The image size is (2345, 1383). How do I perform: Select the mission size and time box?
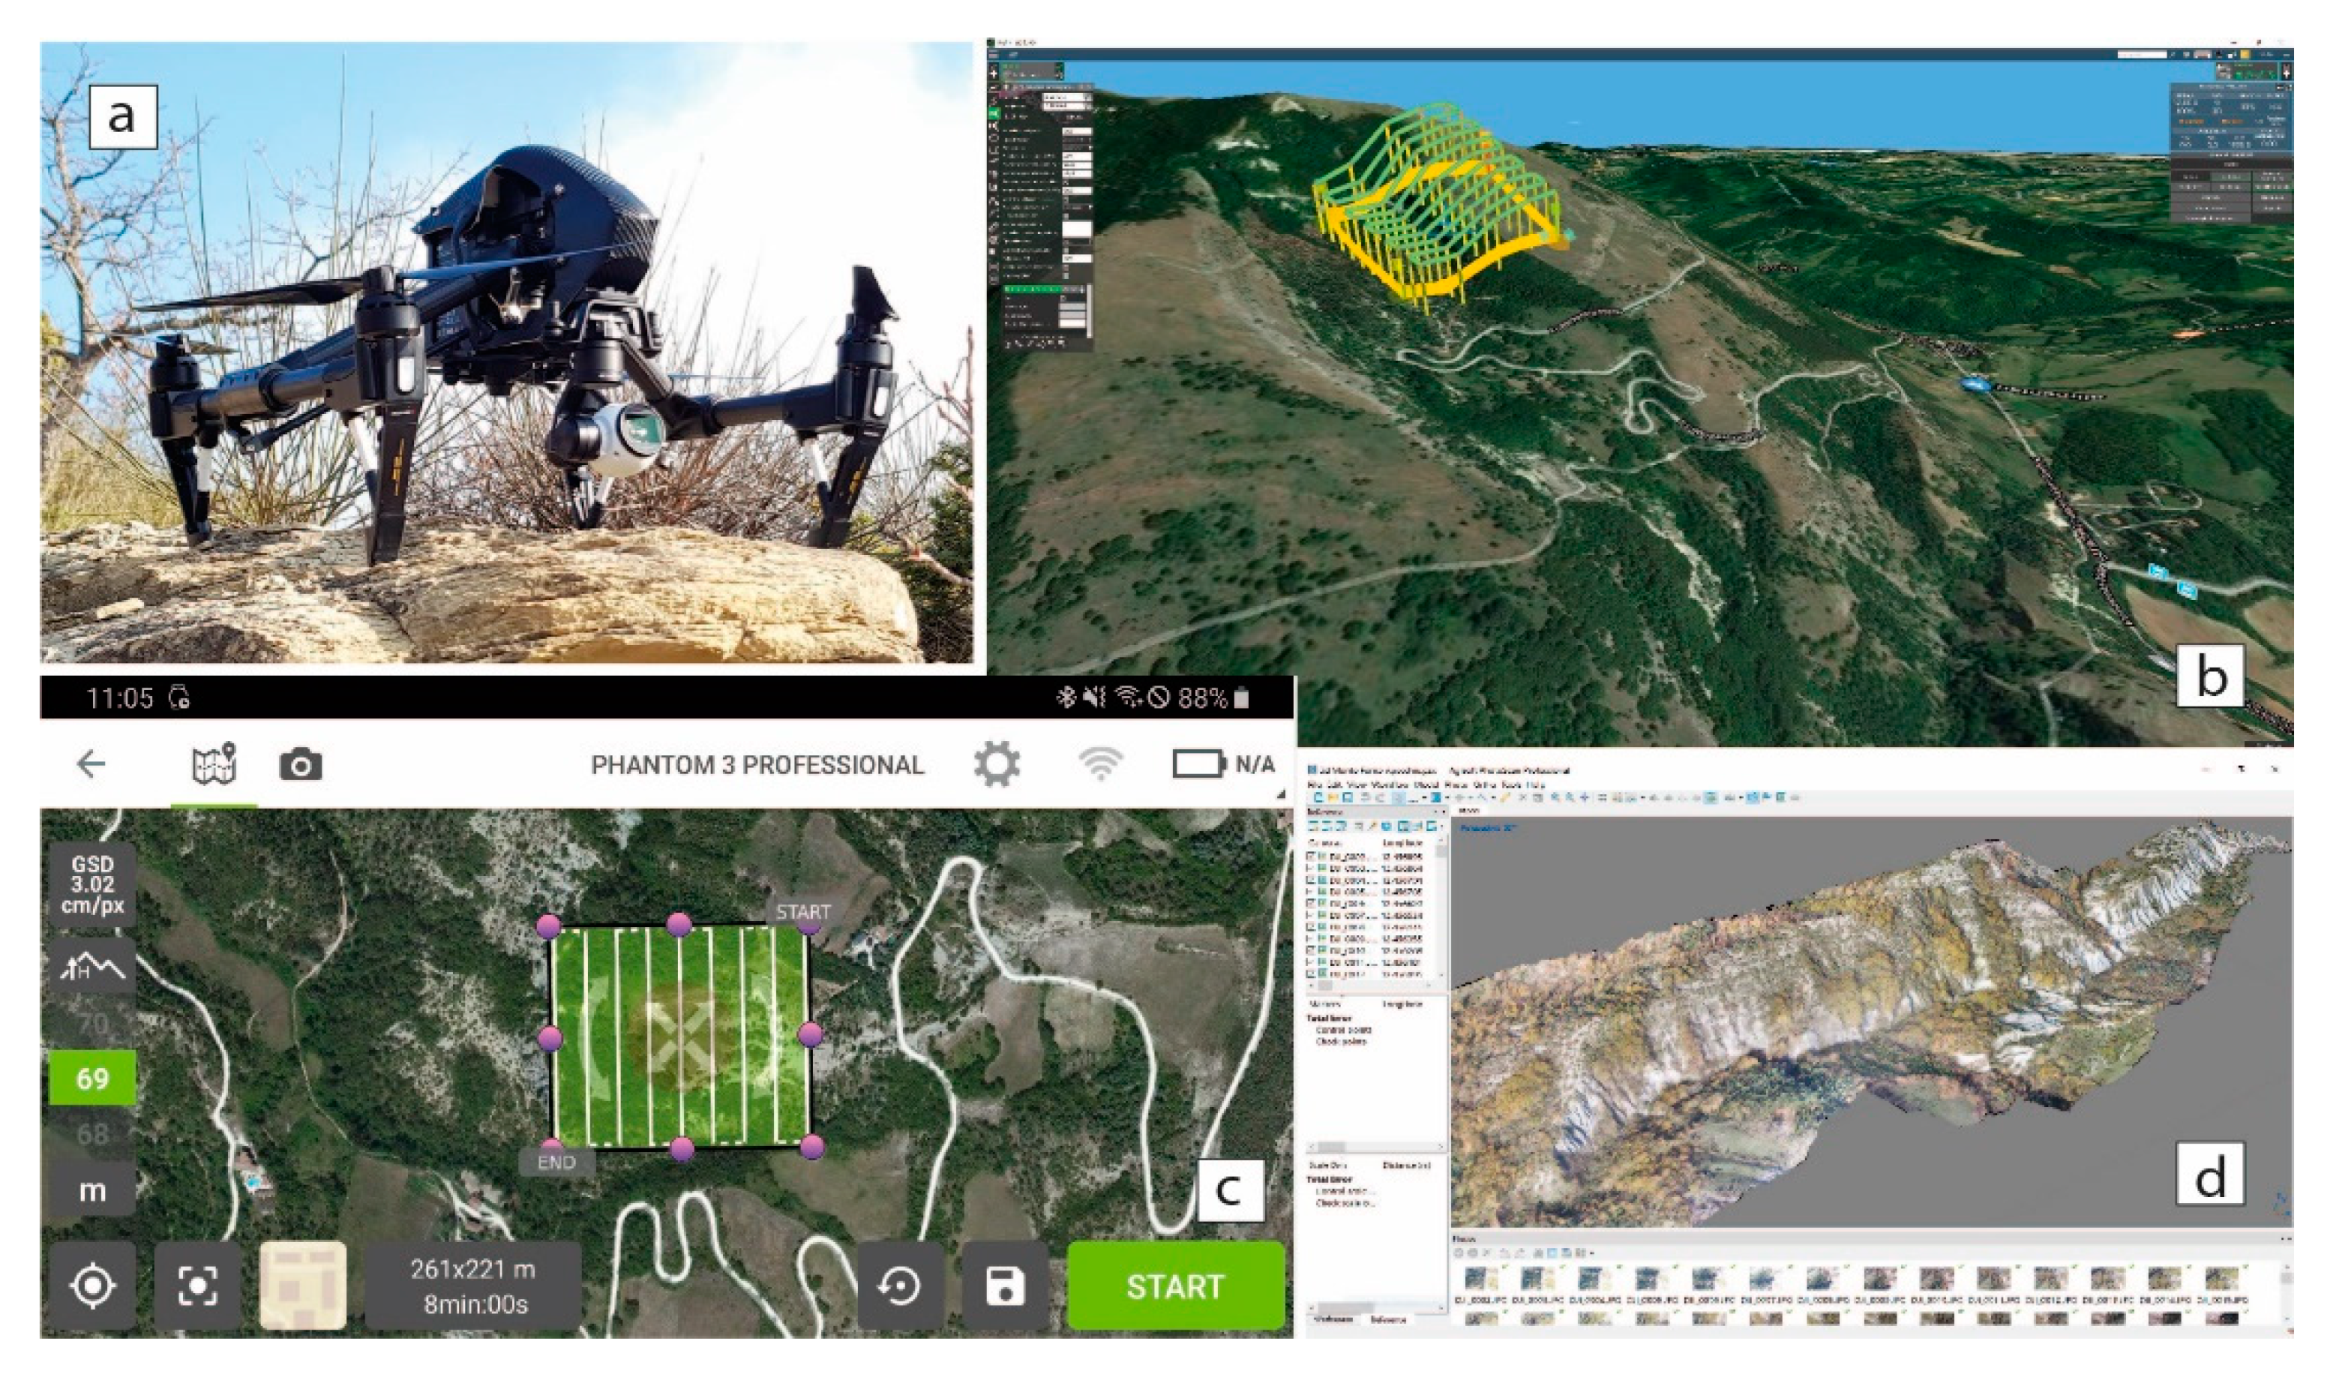[x=473, y=1286]
